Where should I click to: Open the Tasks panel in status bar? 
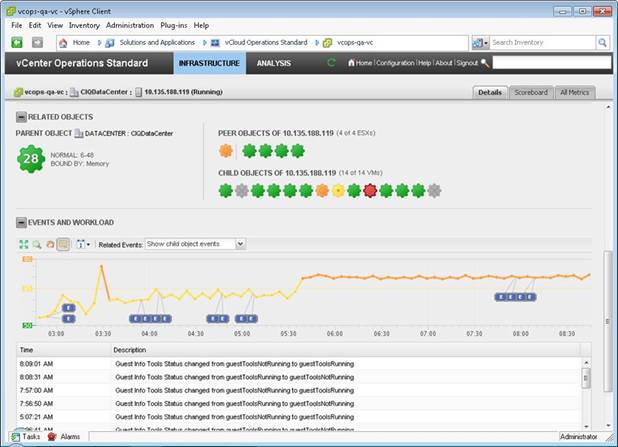(26, 437)
